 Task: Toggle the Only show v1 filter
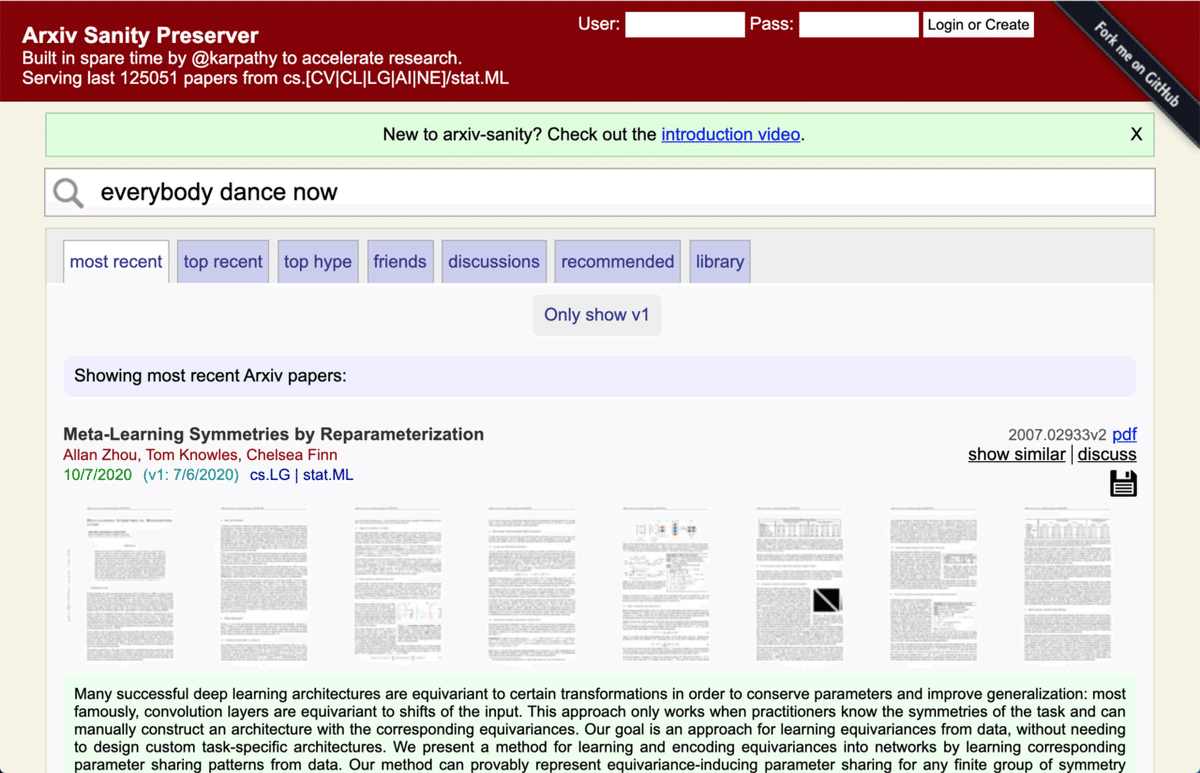pyautogui.click(x=597, y=314)
